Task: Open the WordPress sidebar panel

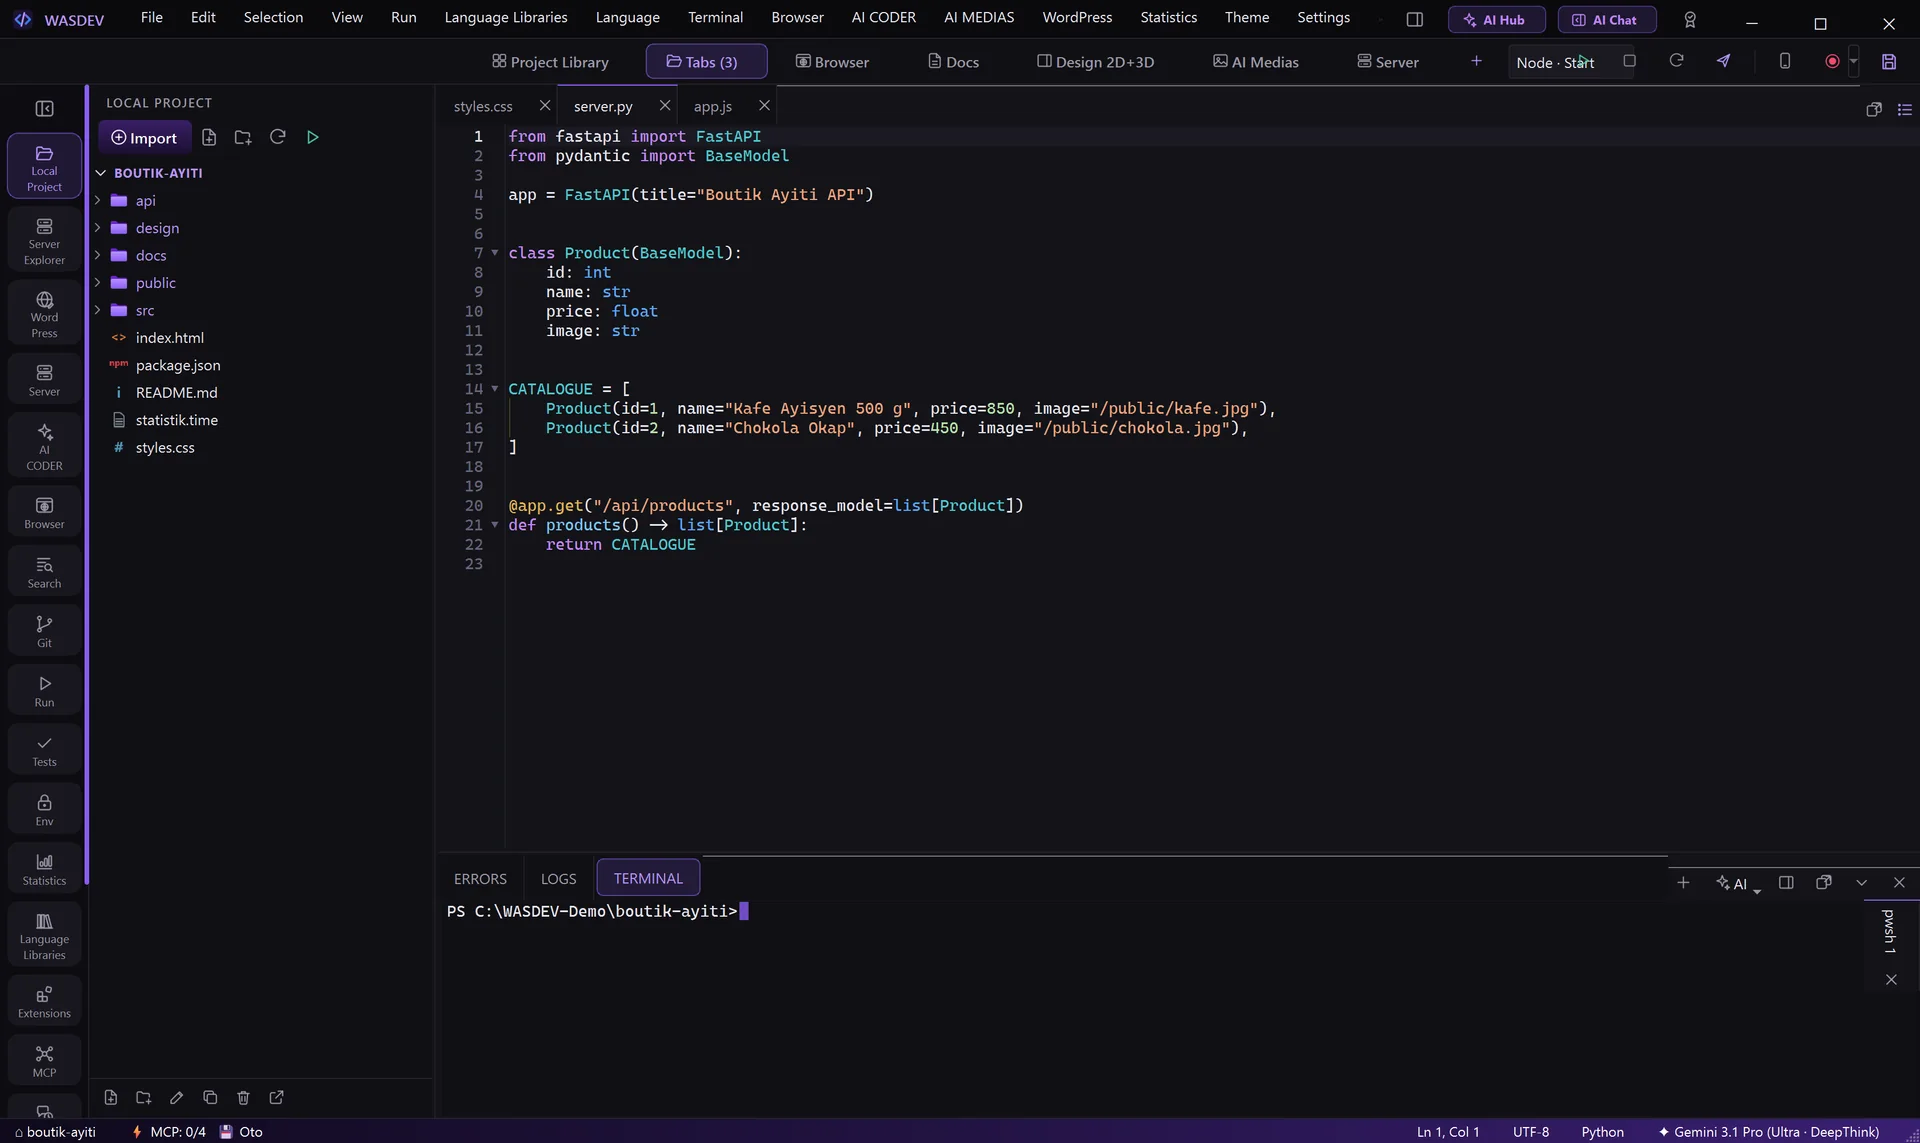Action: 44,314
